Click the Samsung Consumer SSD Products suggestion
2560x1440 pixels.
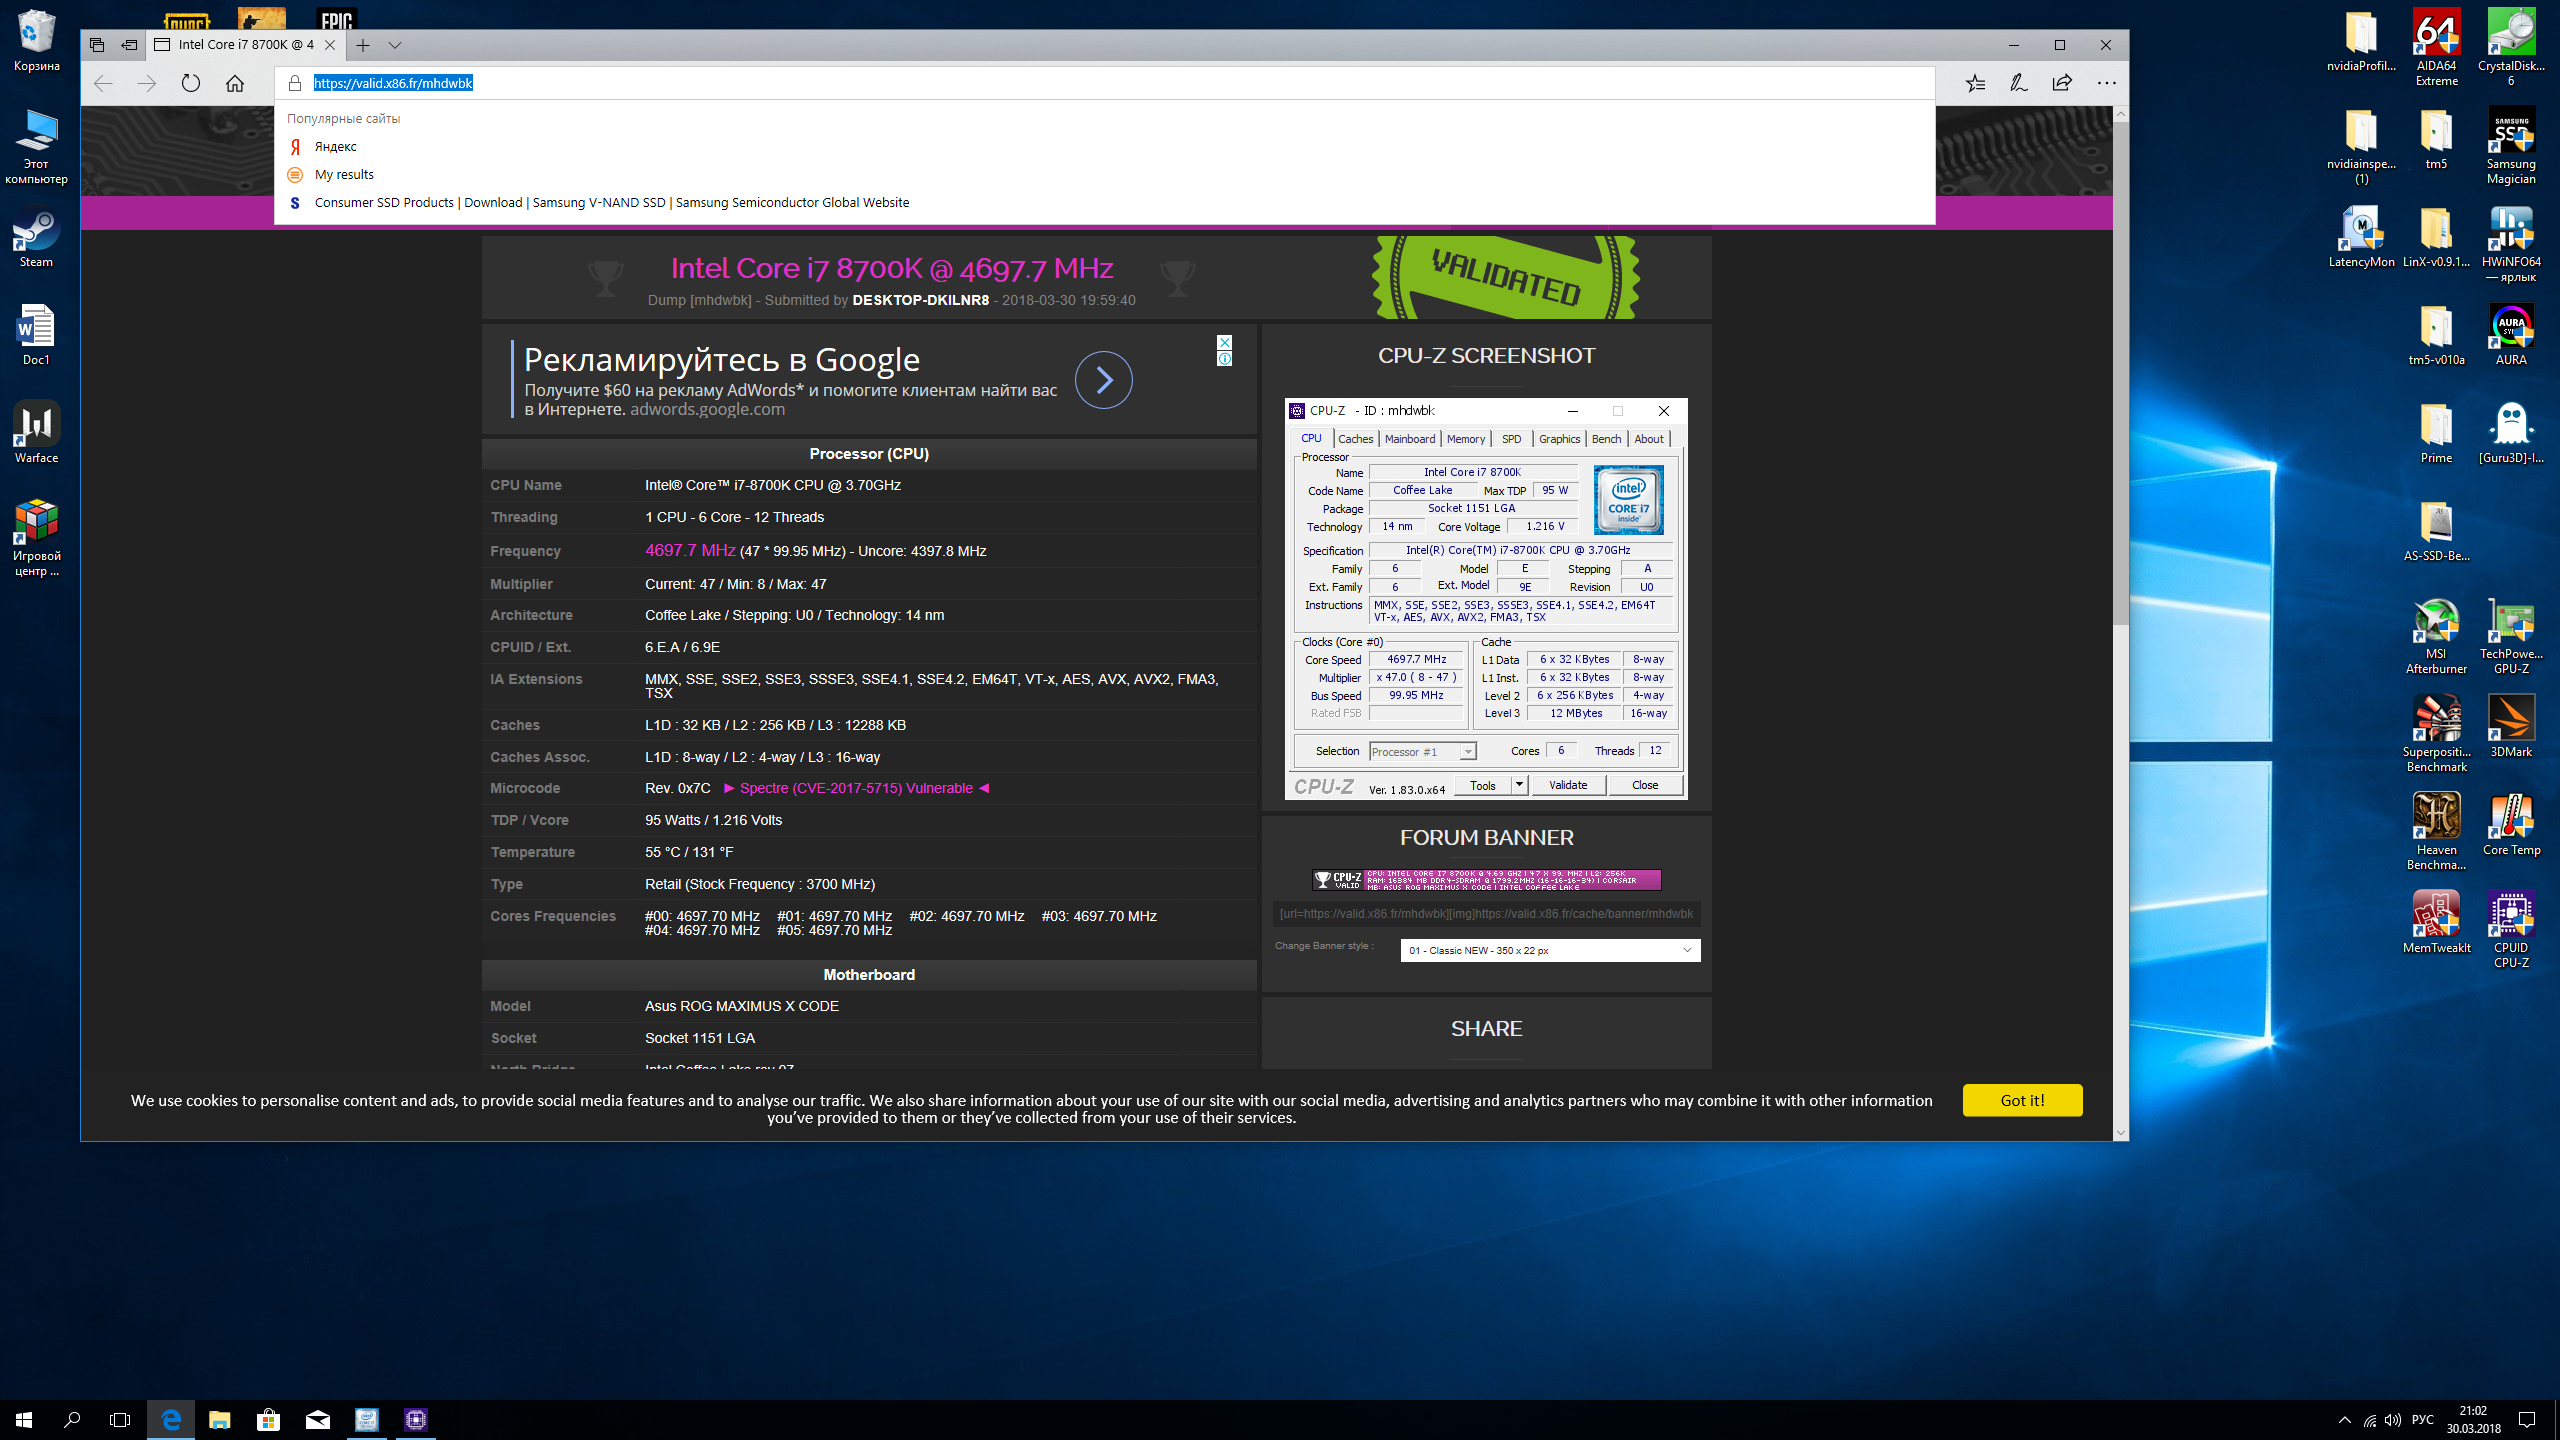[611, 203]
